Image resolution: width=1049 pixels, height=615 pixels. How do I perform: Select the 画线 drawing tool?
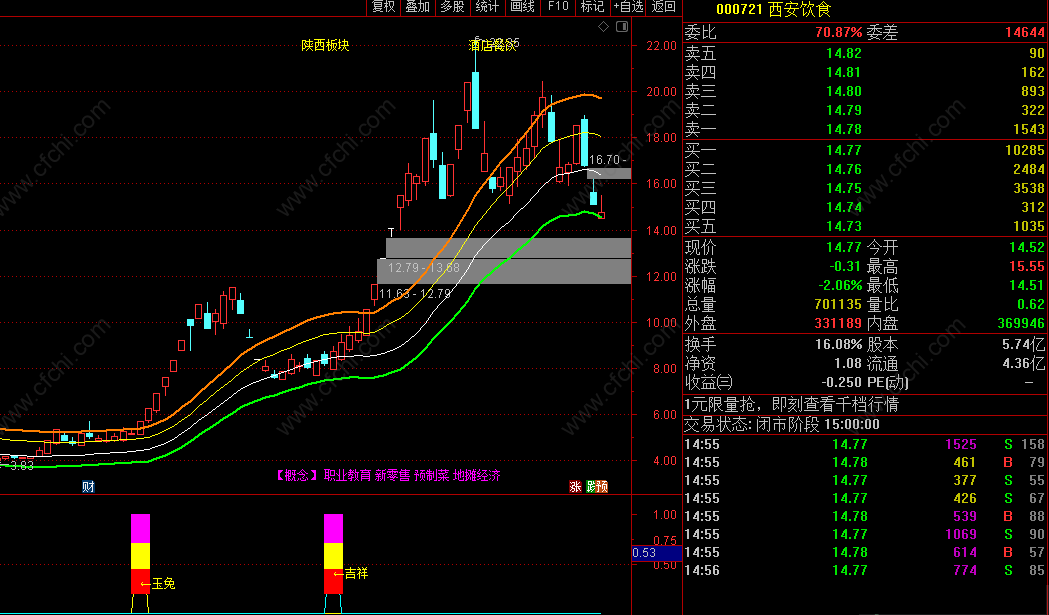point(522,7)
